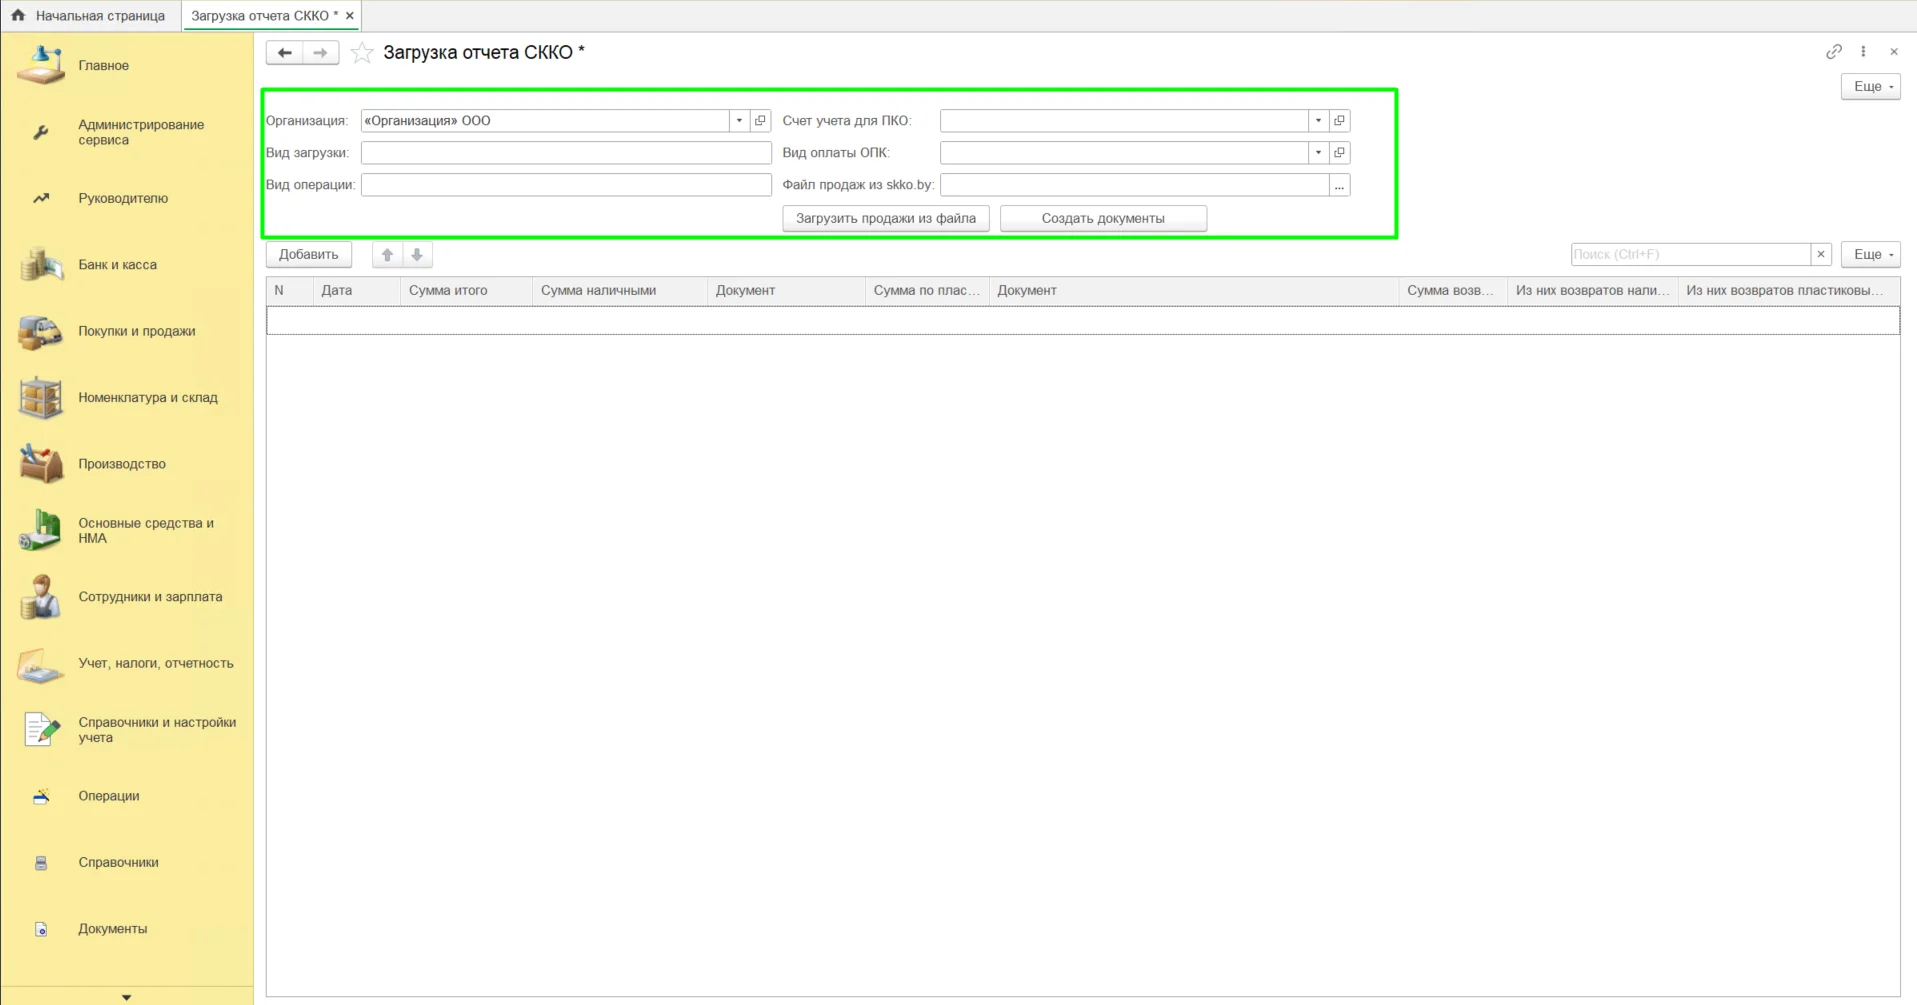
Task: Open Вид оплаты ОПК item icon
Action: 1340,152
